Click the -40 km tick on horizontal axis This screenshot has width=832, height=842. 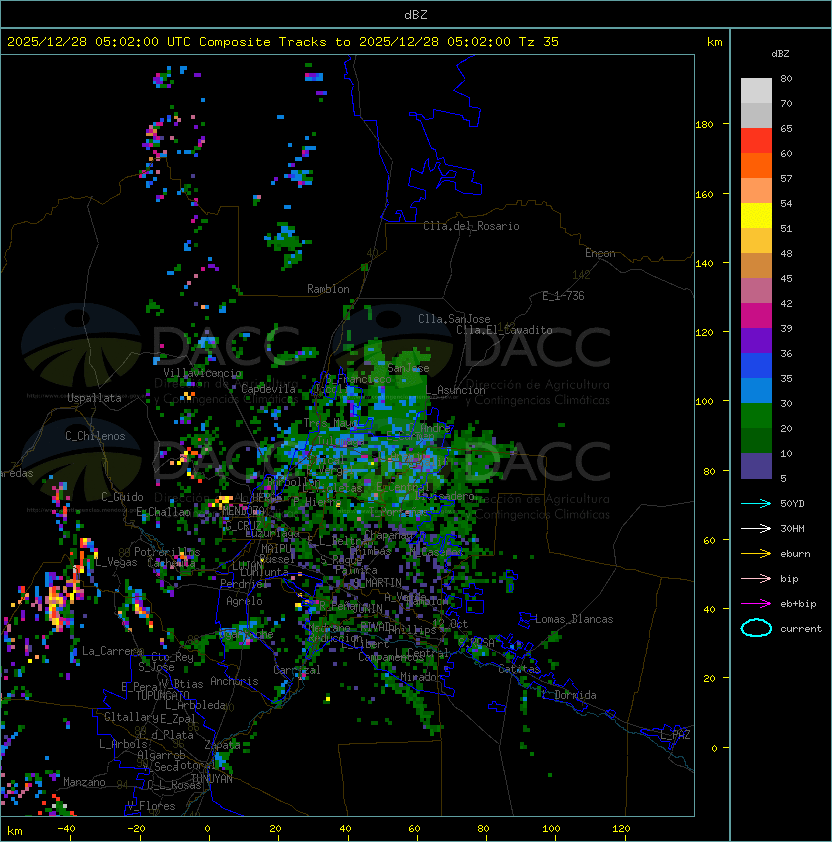(x=66, y=829)
